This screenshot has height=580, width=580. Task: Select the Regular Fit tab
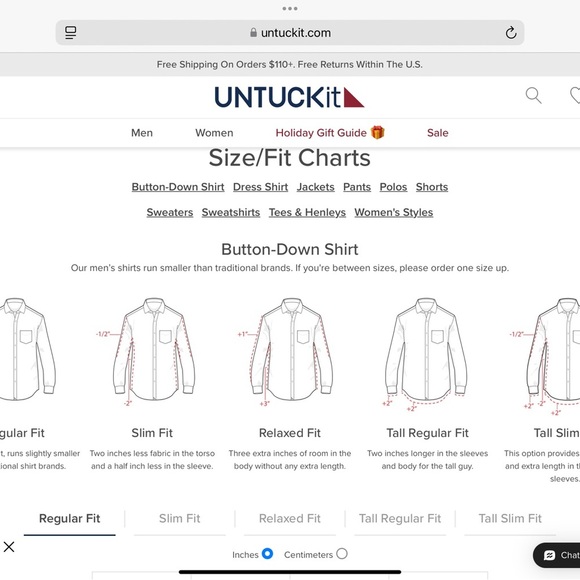click(x=70, y=519)
